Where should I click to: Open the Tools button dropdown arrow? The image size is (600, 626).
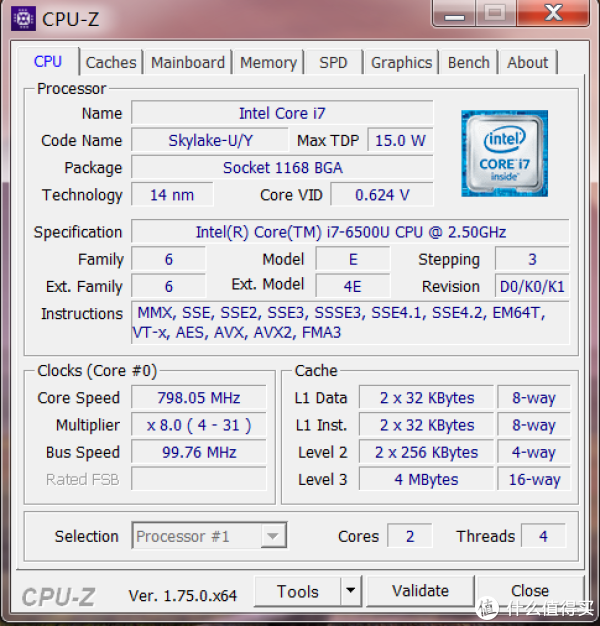350,590
